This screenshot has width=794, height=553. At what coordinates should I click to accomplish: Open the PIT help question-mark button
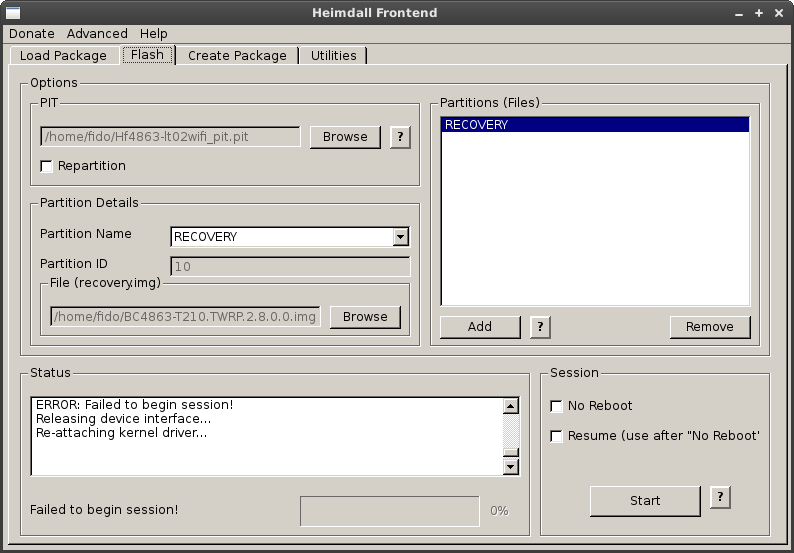[x=400, y=137]
